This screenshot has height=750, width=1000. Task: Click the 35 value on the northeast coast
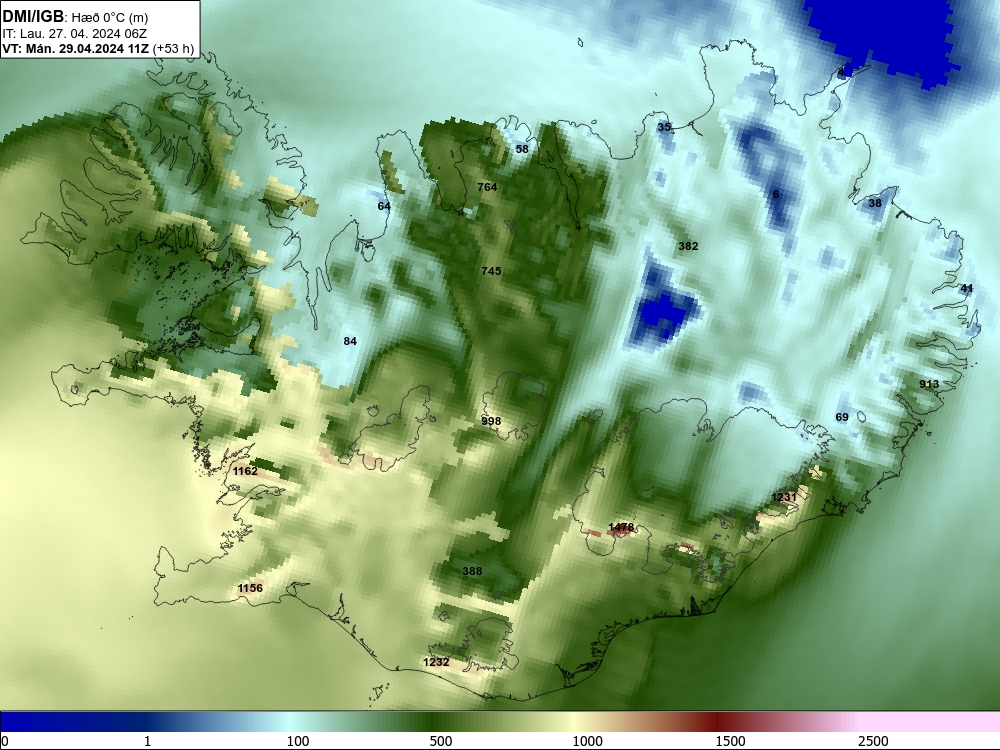[x=664, y=127]
